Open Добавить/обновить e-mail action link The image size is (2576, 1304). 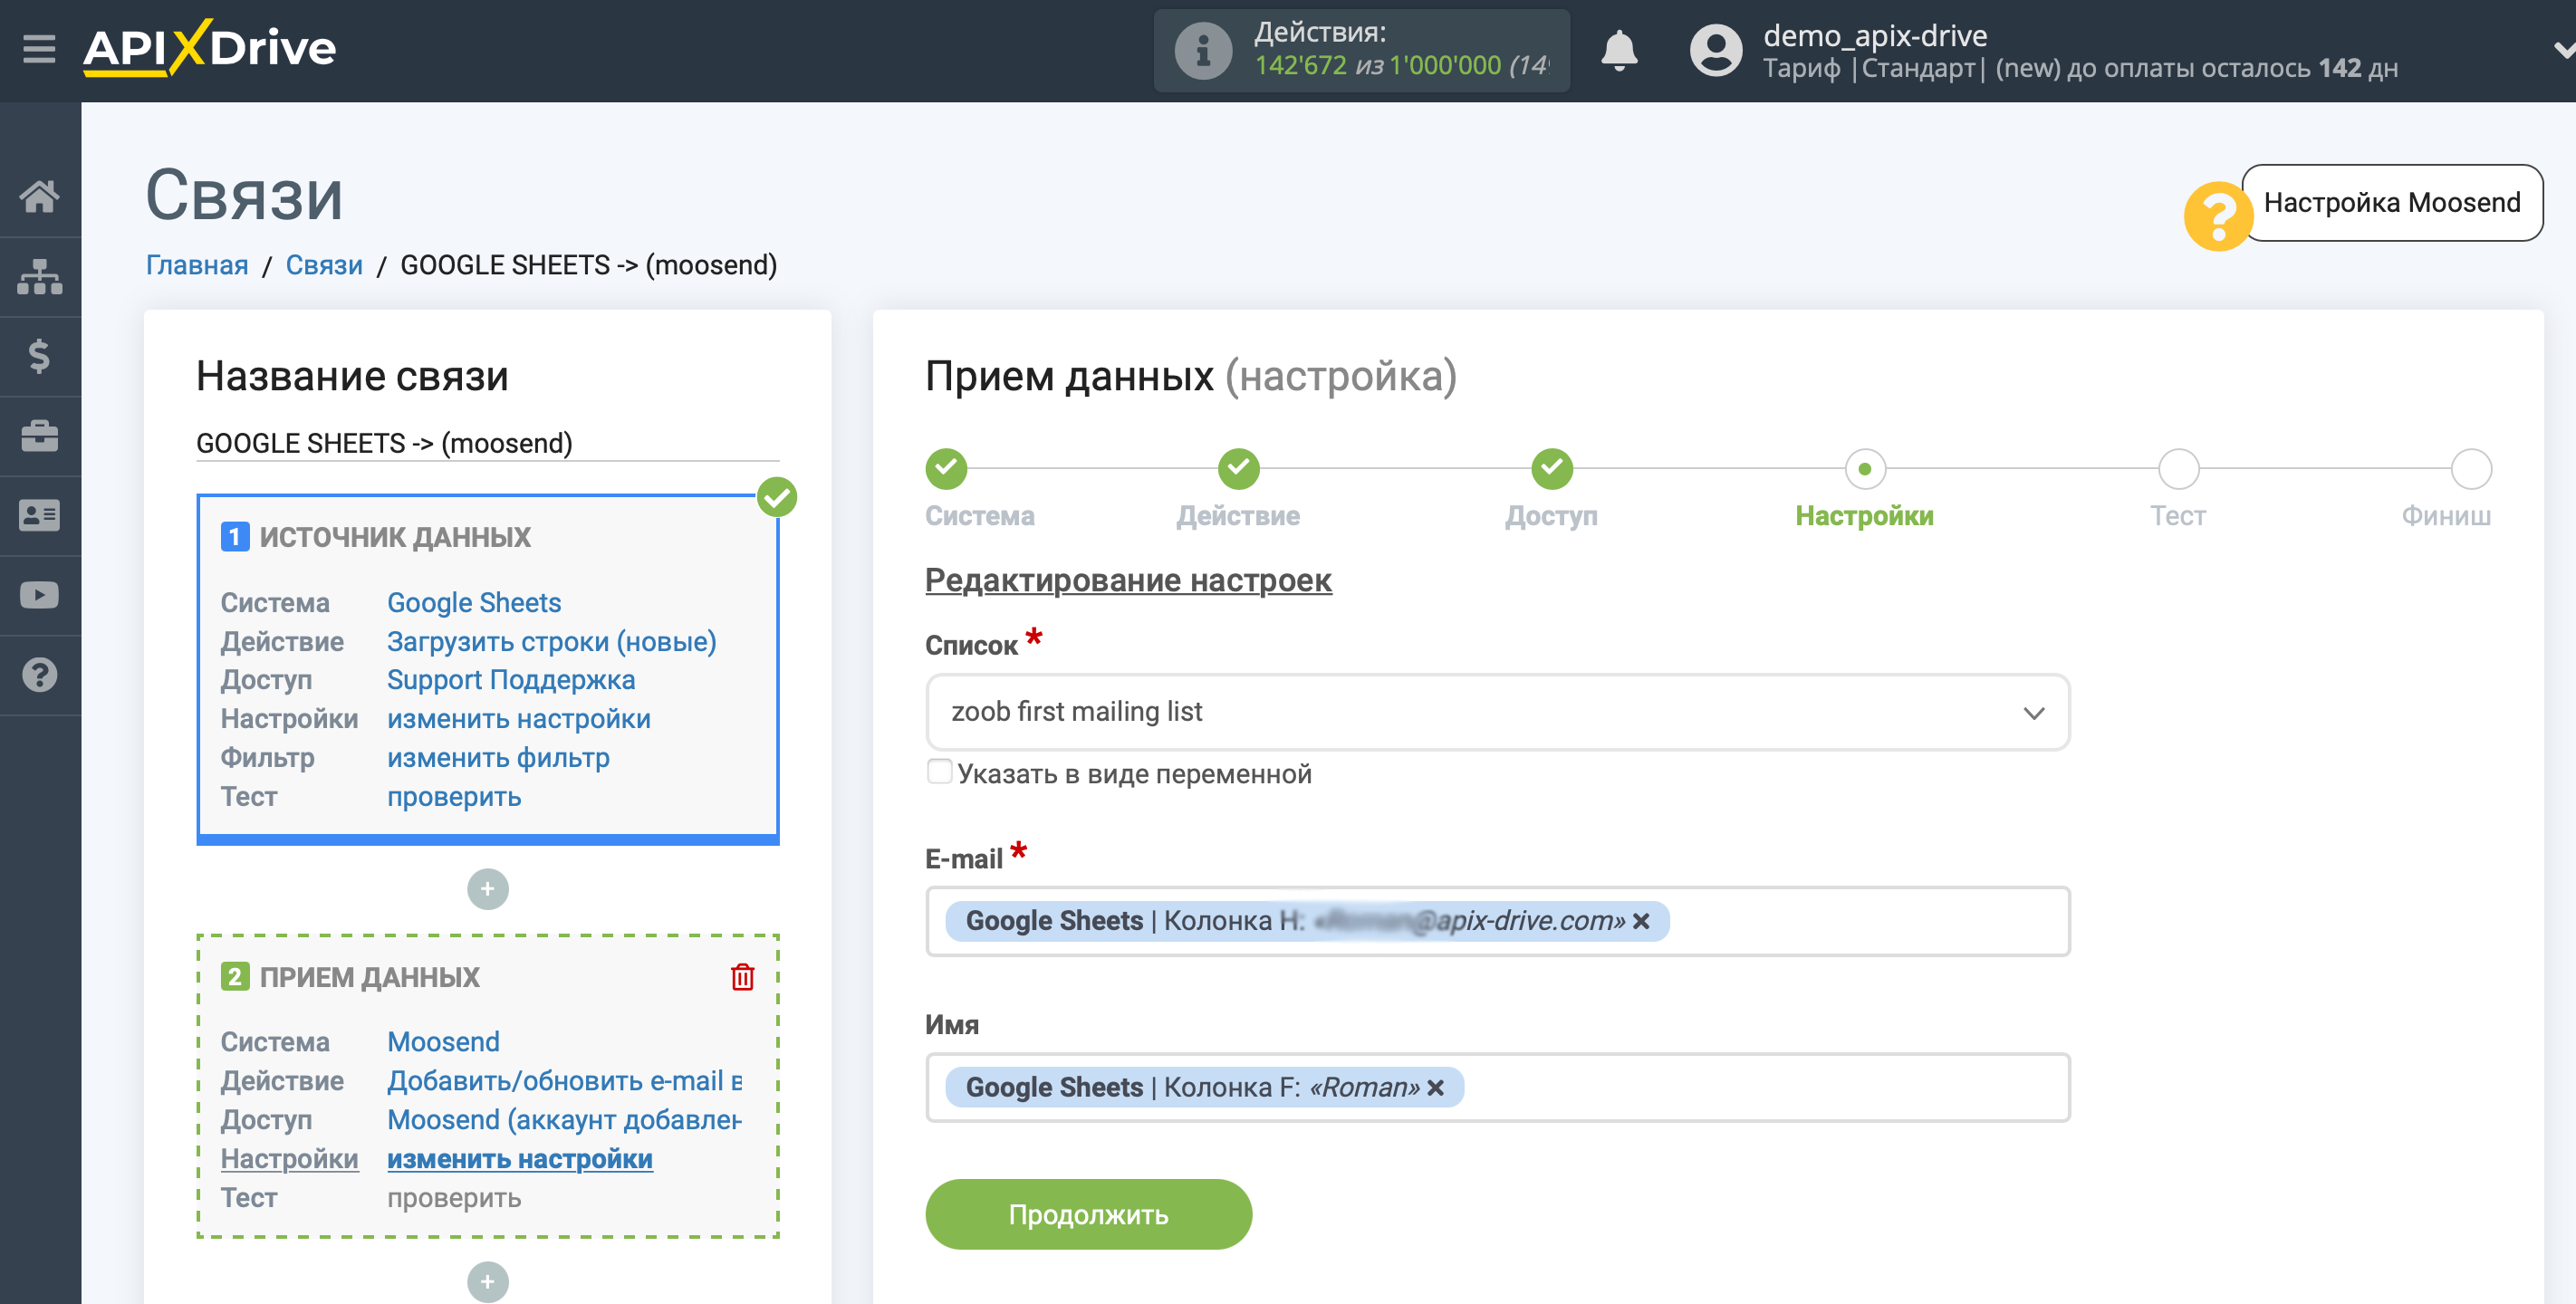point(564,1081)
